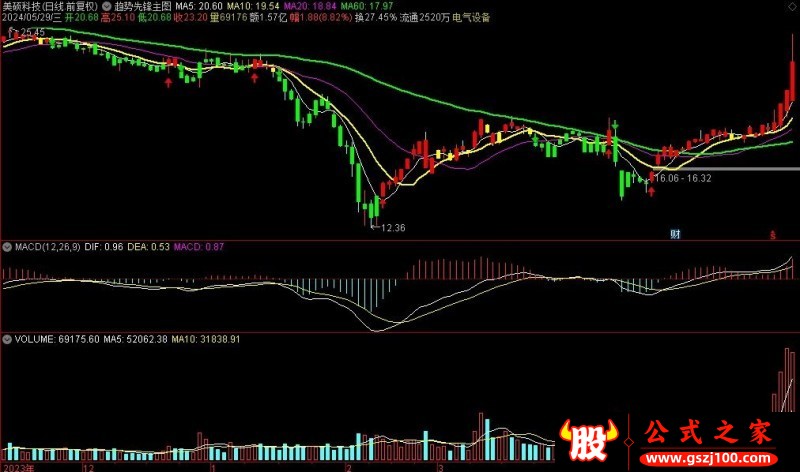This screenshot has height=472, width=800.
Task: Click the 财 financial marker on chart
Action: [x=675, y=234]
